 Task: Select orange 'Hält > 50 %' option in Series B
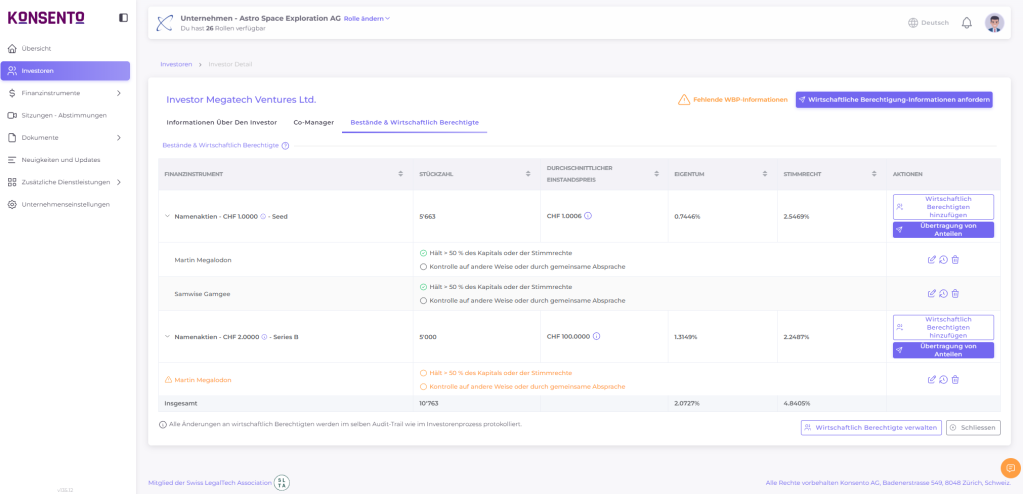tap(423, 373)
